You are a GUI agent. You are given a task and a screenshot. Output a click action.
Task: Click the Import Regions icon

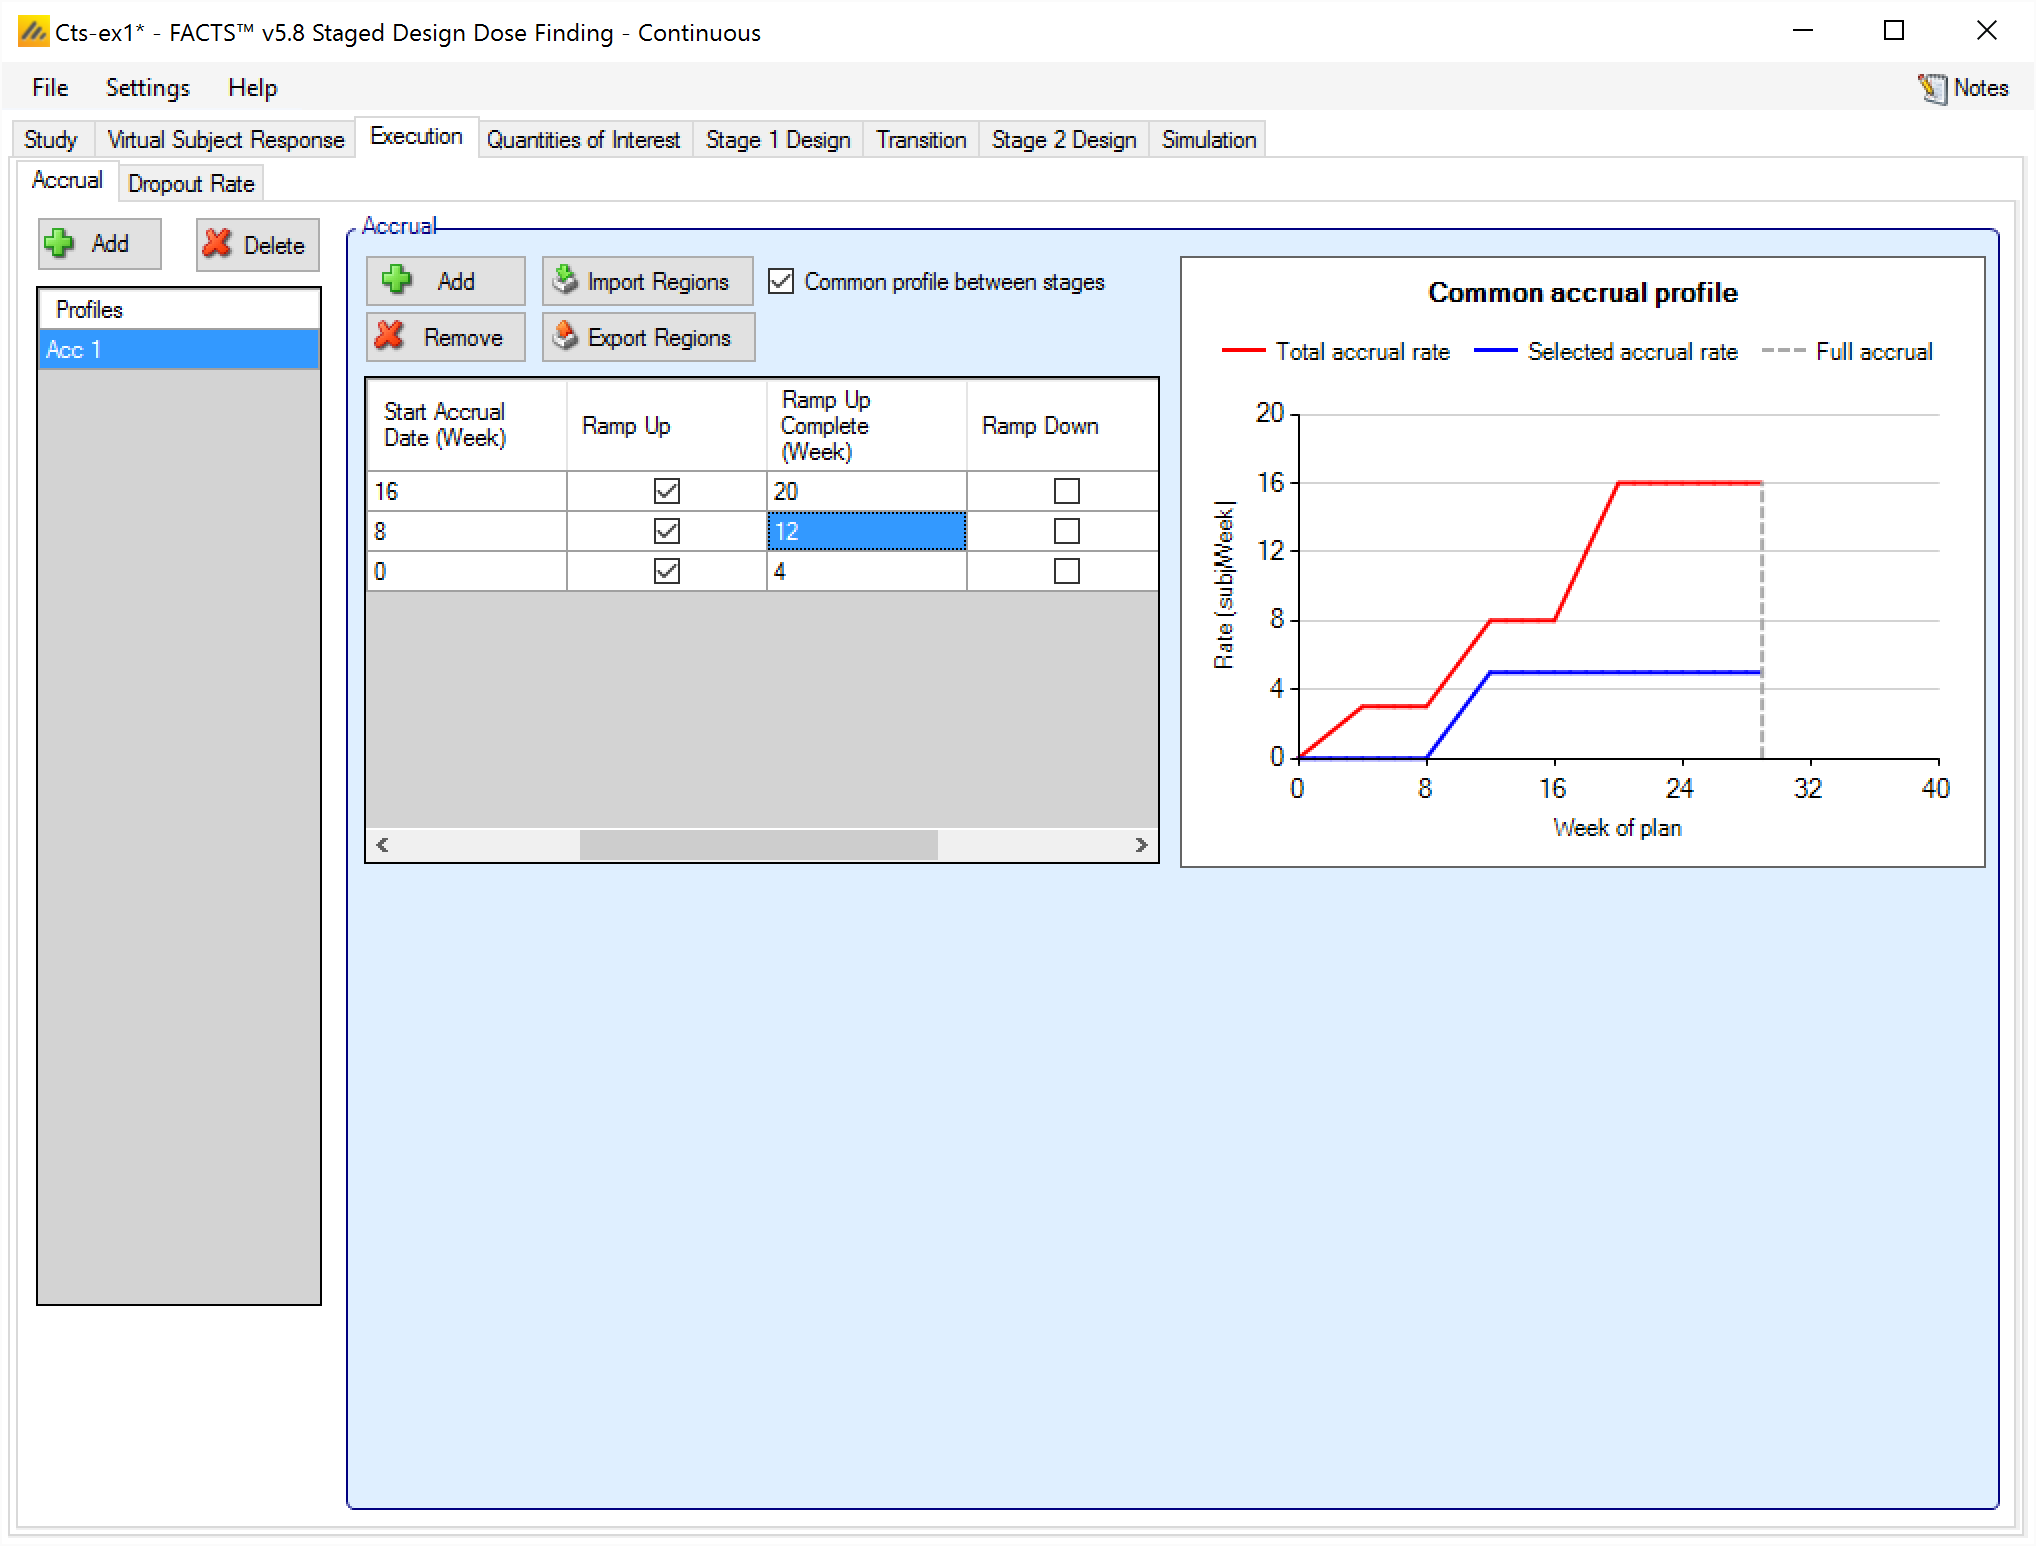[566, 280]
